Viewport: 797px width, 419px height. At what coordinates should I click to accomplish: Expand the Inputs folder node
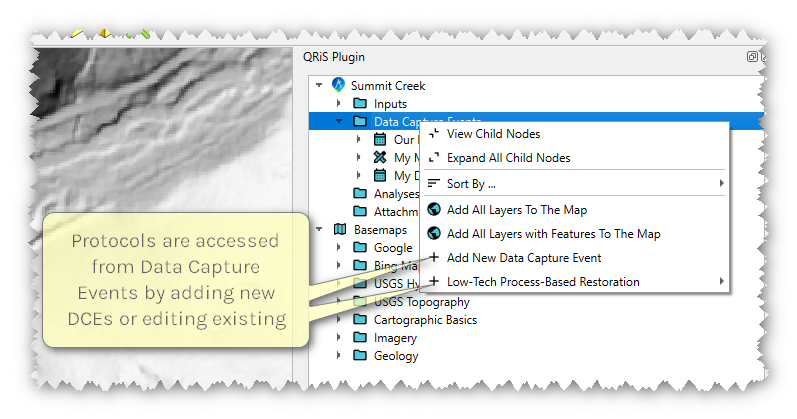coord(339,104)
